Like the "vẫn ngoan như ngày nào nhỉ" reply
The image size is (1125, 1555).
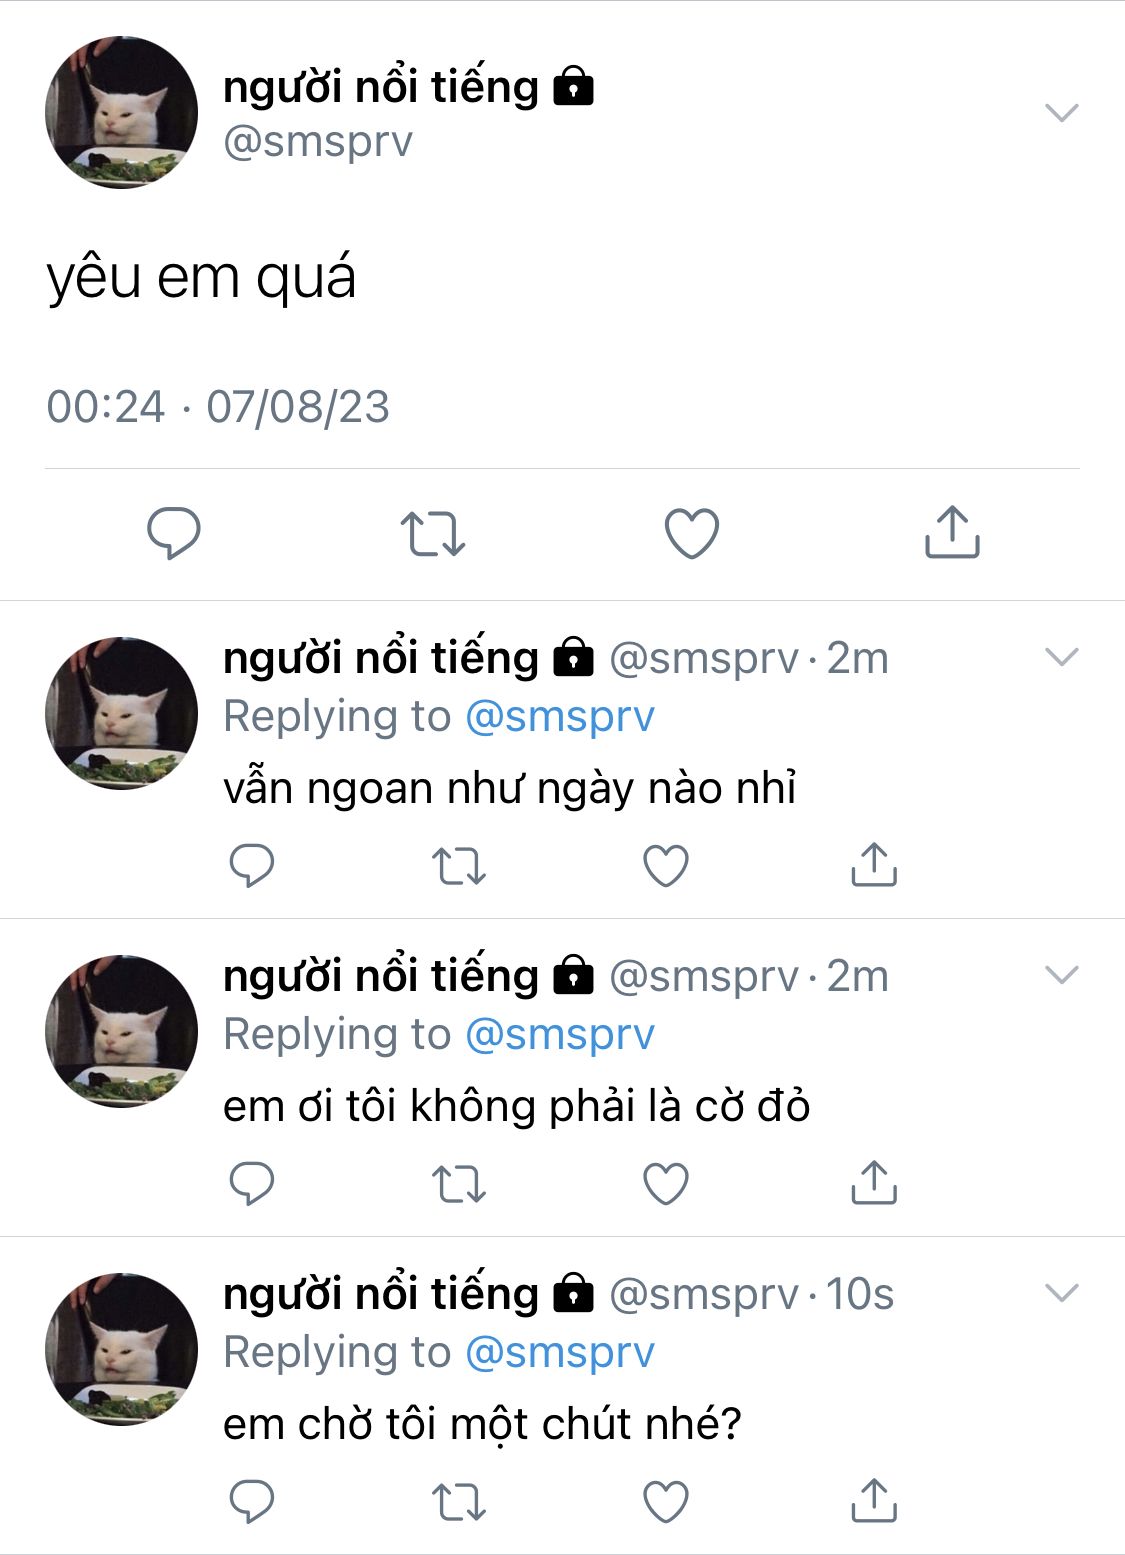666,866
